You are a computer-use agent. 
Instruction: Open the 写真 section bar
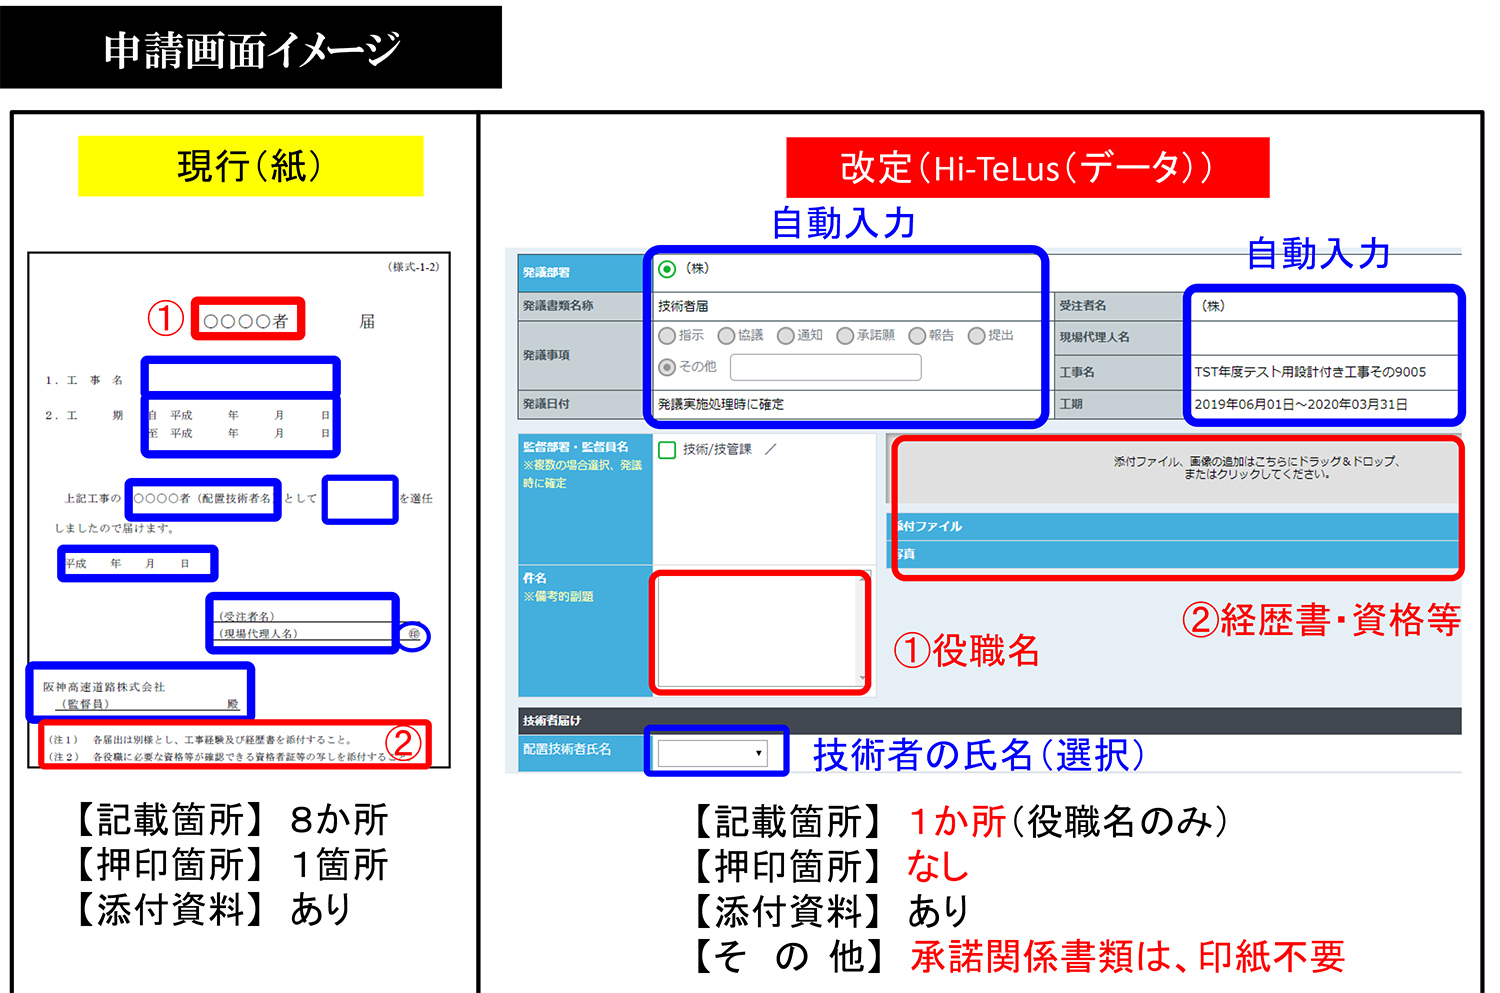[1178, 553]
